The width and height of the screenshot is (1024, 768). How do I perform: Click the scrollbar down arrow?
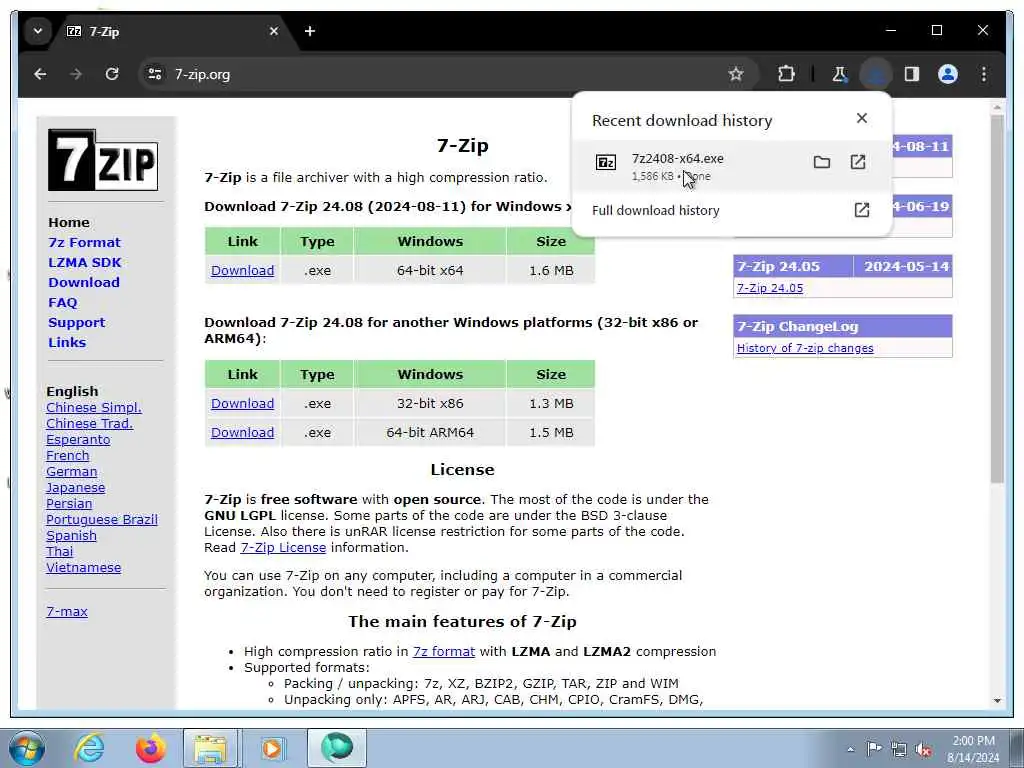[997, 701]
